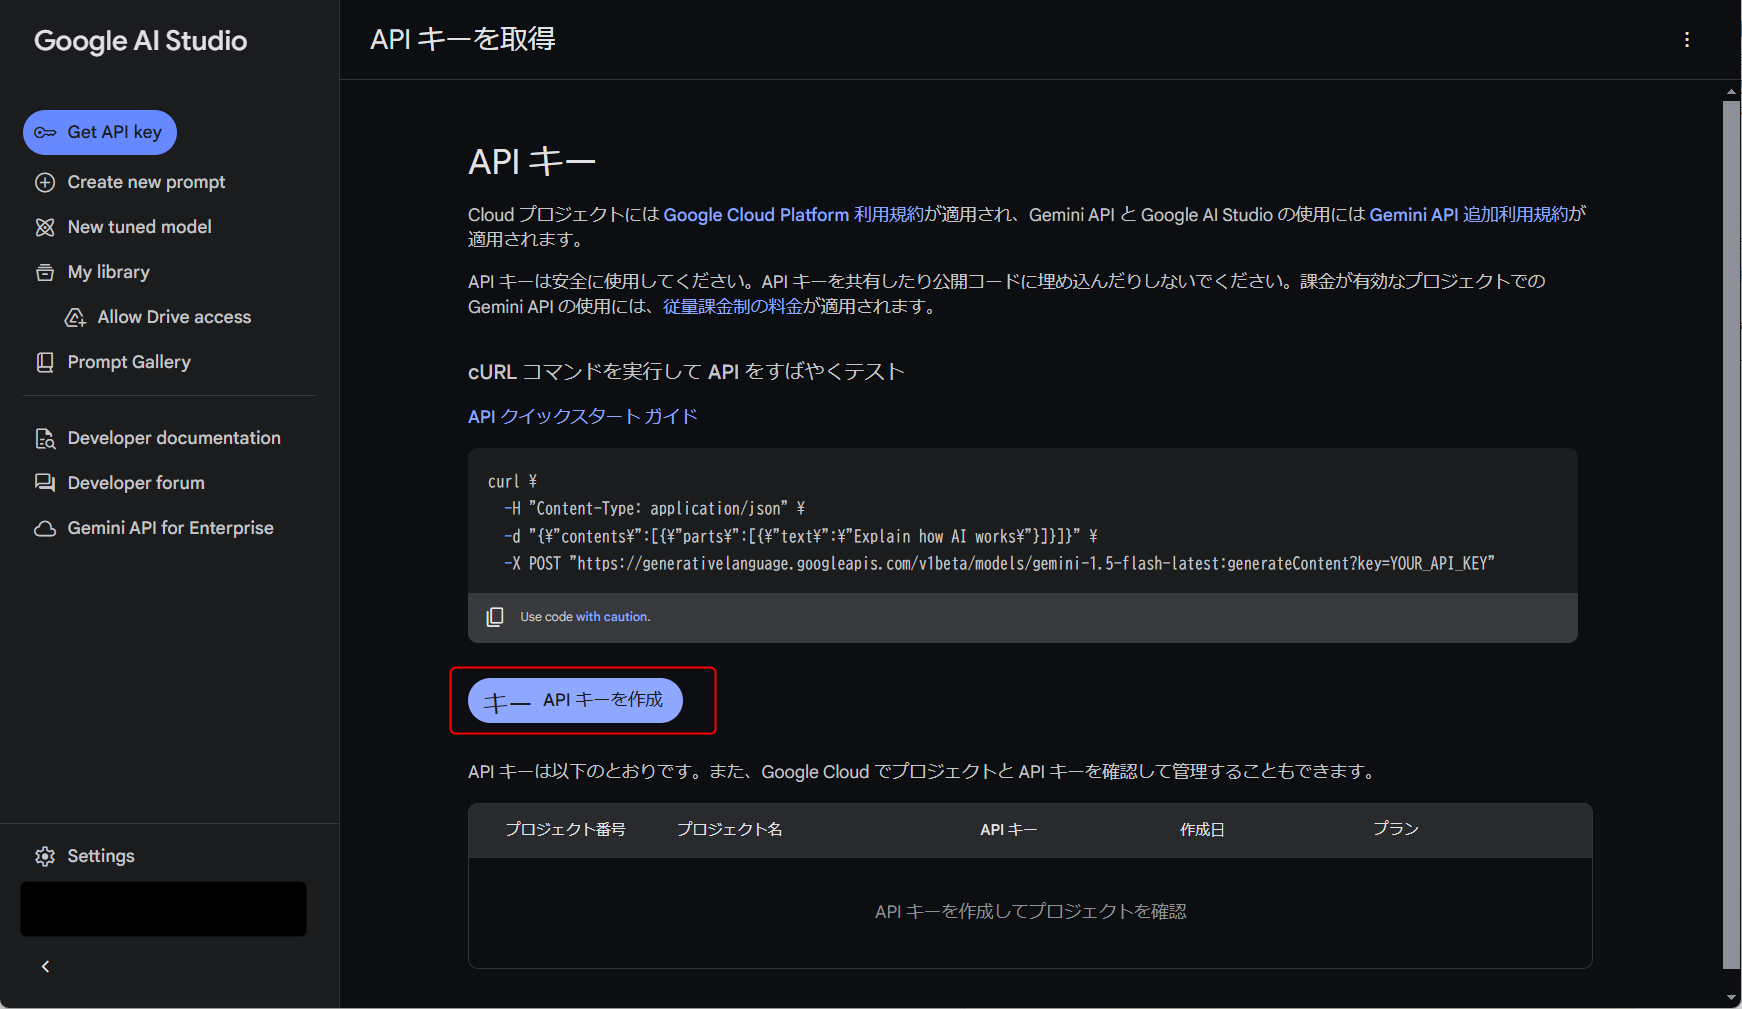Open Developer documentation
The image size is (1742, 1009).
pos(174,438)
